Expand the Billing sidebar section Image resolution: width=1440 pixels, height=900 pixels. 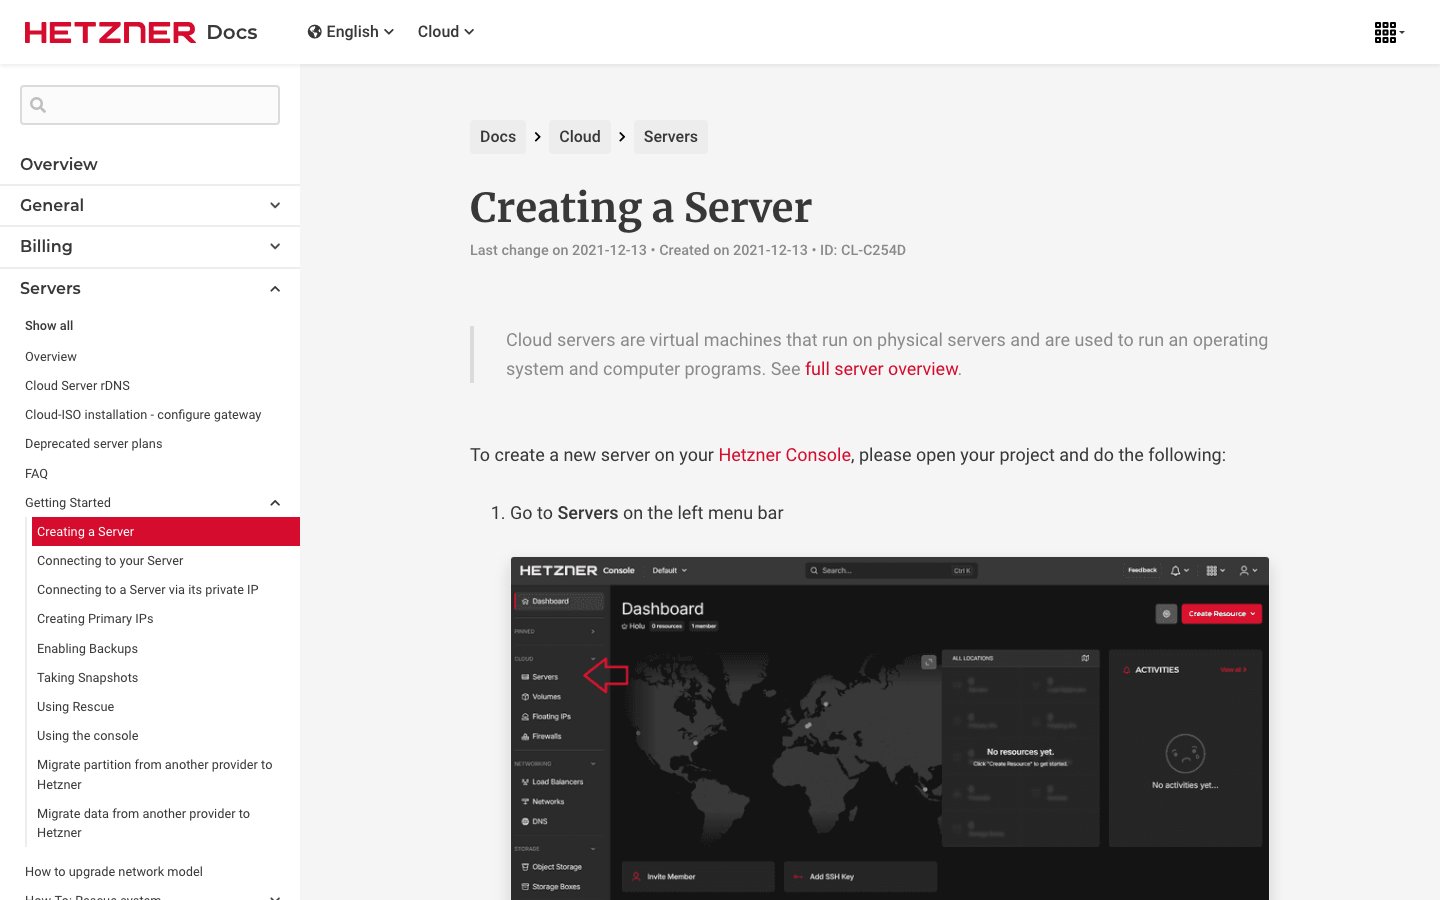tap(150, 246)
